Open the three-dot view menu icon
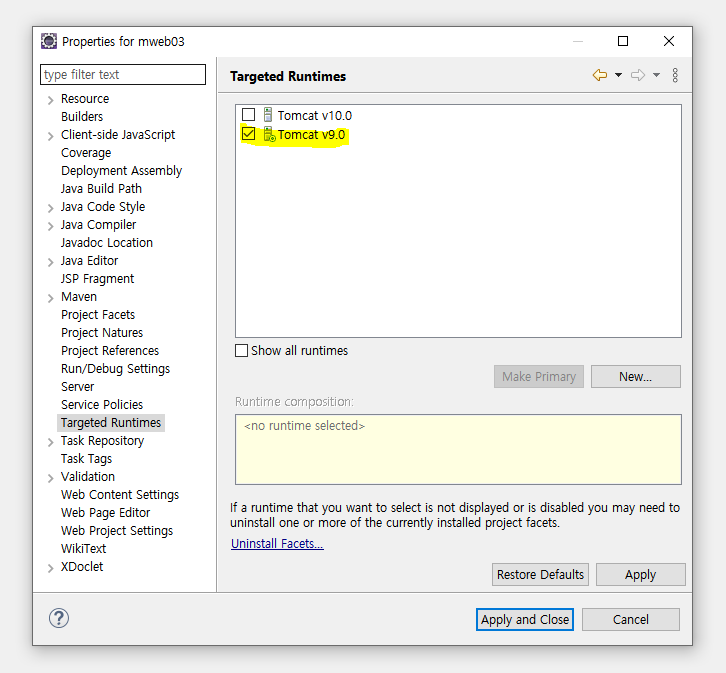726x673 pixels. pyautogui.click(x=675, y=75)
